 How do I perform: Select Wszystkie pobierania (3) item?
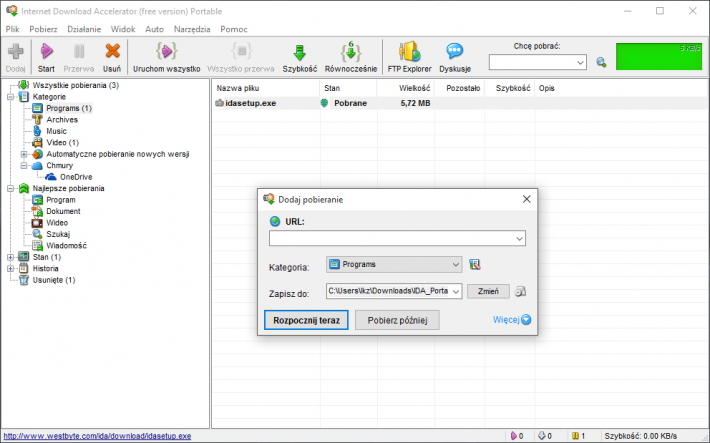click(76, 85)
